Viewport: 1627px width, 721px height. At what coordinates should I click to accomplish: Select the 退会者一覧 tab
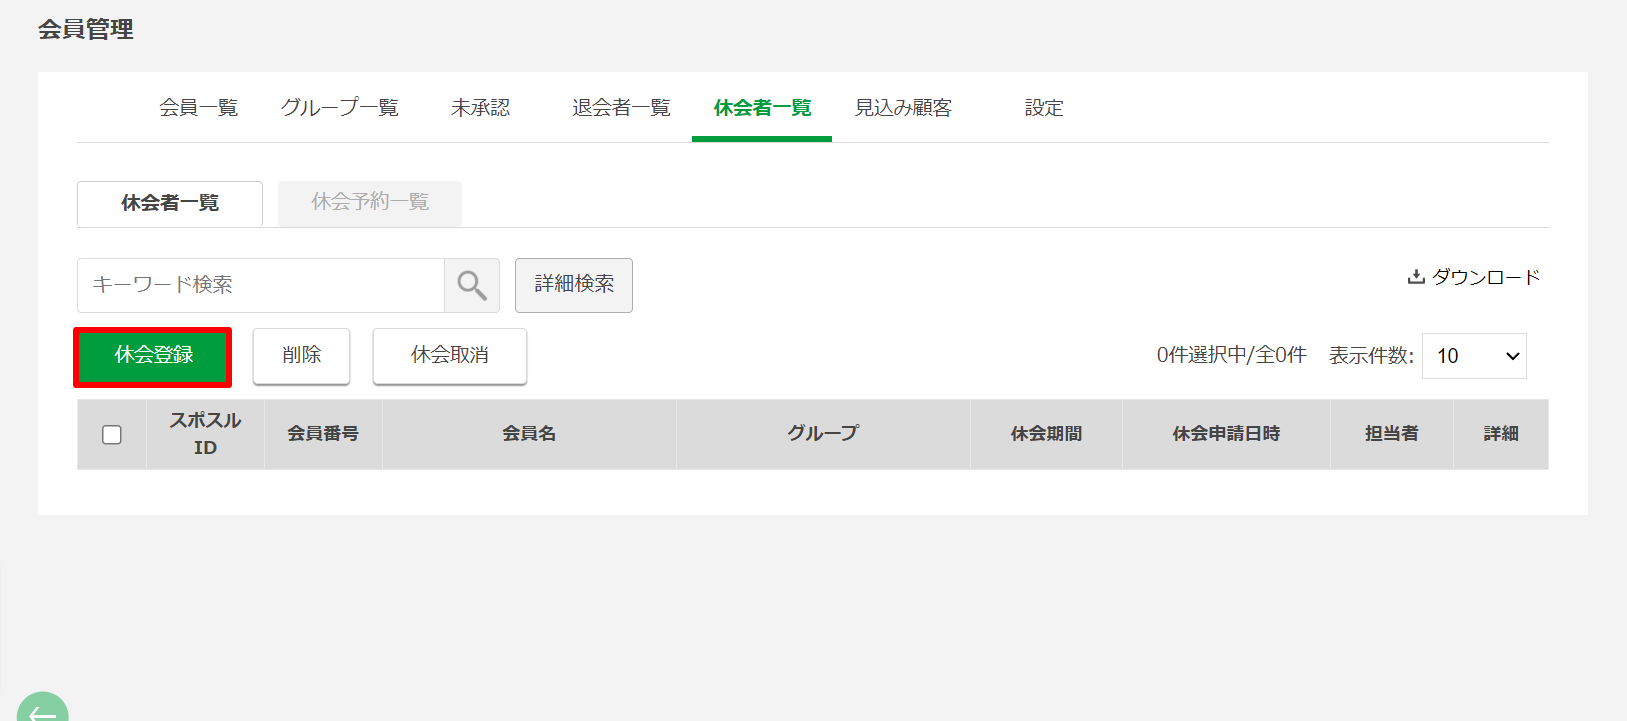621,108
